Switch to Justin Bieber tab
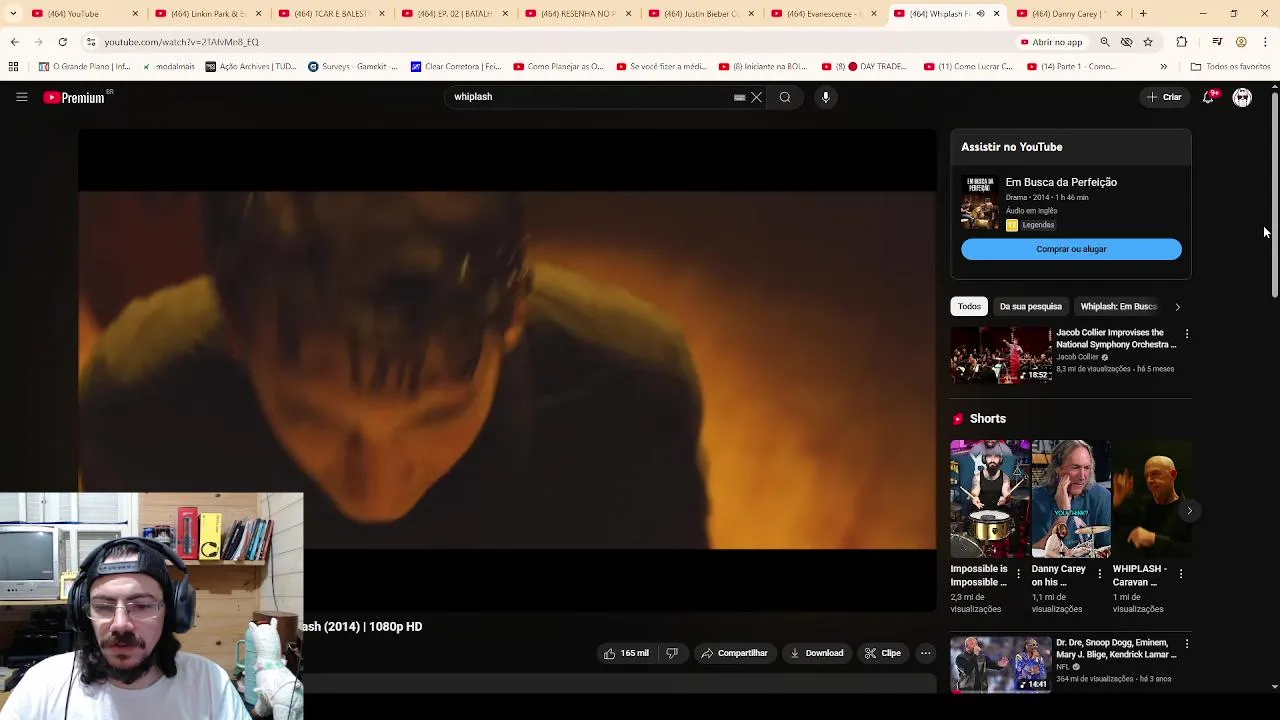The height and width of the screenshot is (720, 1280). [702, 14]
